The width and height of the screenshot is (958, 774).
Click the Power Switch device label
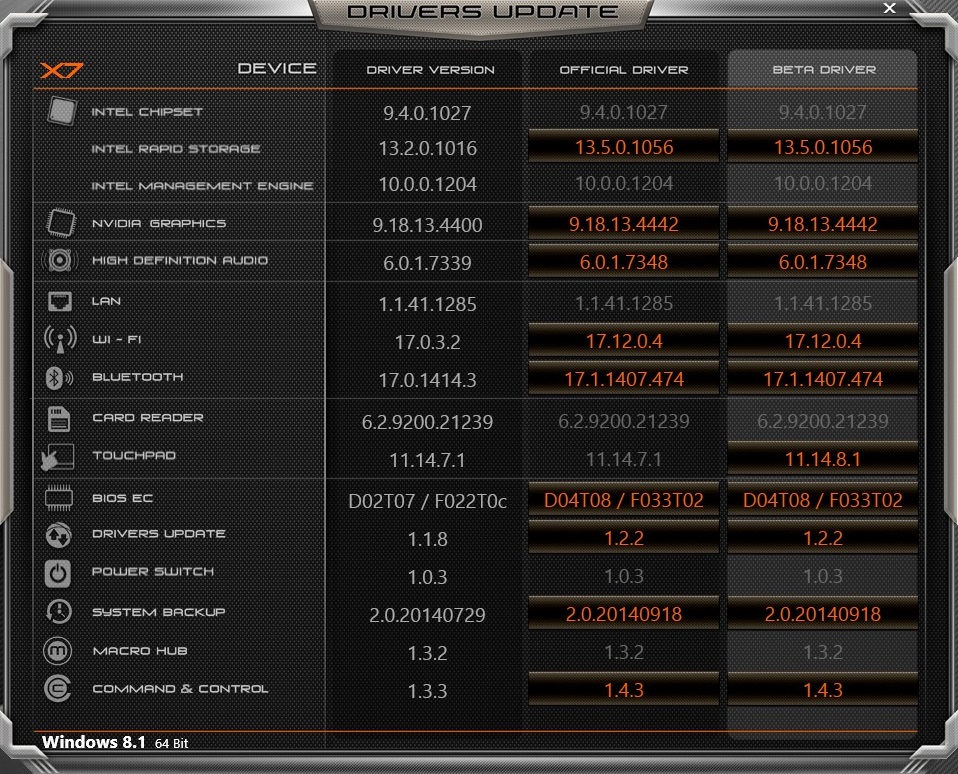(x=153, y=571)
